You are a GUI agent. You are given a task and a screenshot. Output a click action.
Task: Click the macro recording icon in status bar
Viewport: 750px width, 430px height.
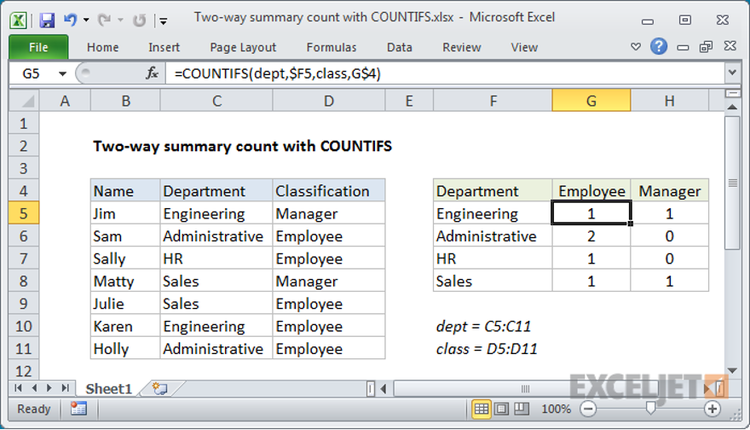(x=78, y=409)
